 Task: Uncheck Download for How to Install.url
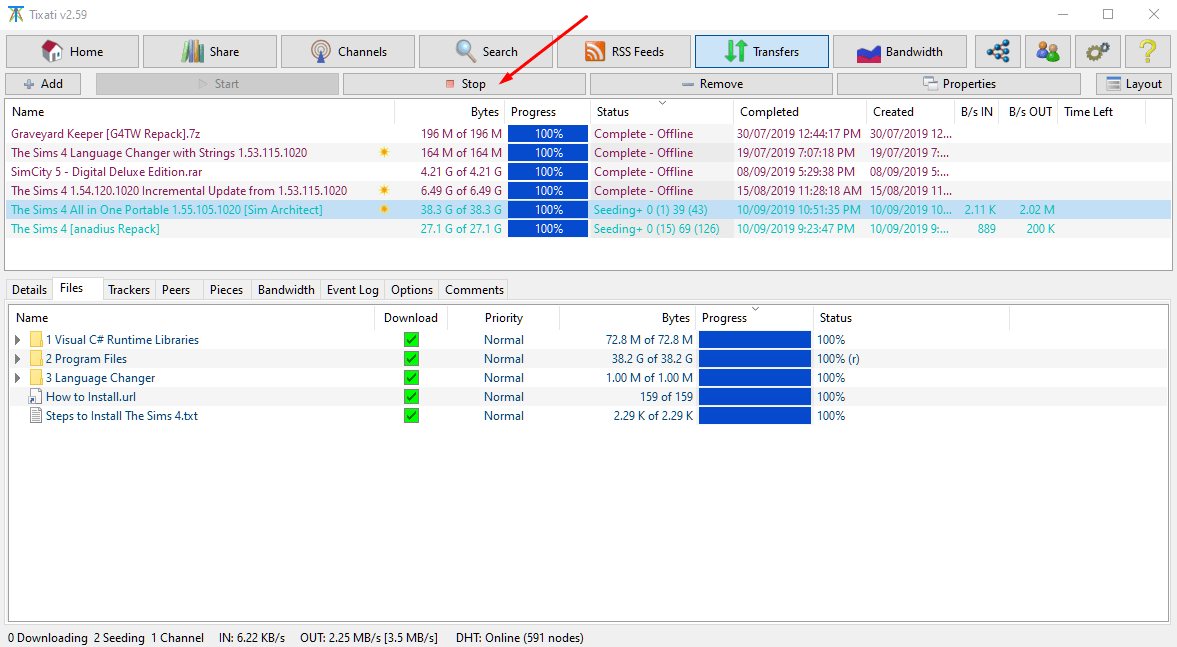click(x=411, y=396)
